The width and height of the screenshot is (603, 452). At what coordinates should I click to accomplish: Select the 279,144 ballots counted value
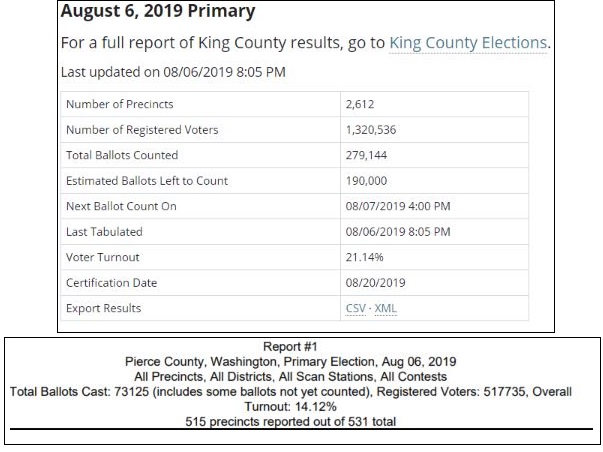pyautogui.click(x=367, y=155)
